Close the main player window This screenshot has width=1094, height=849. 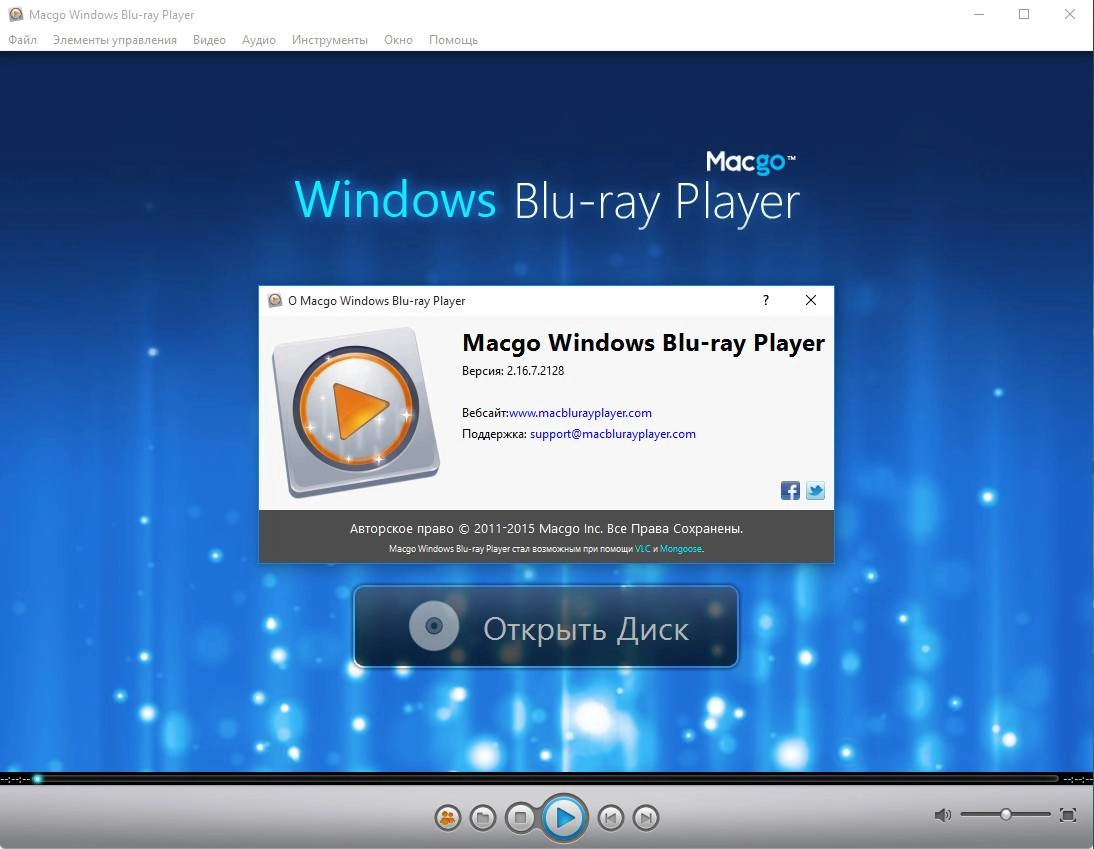[x=1069, y=14]
